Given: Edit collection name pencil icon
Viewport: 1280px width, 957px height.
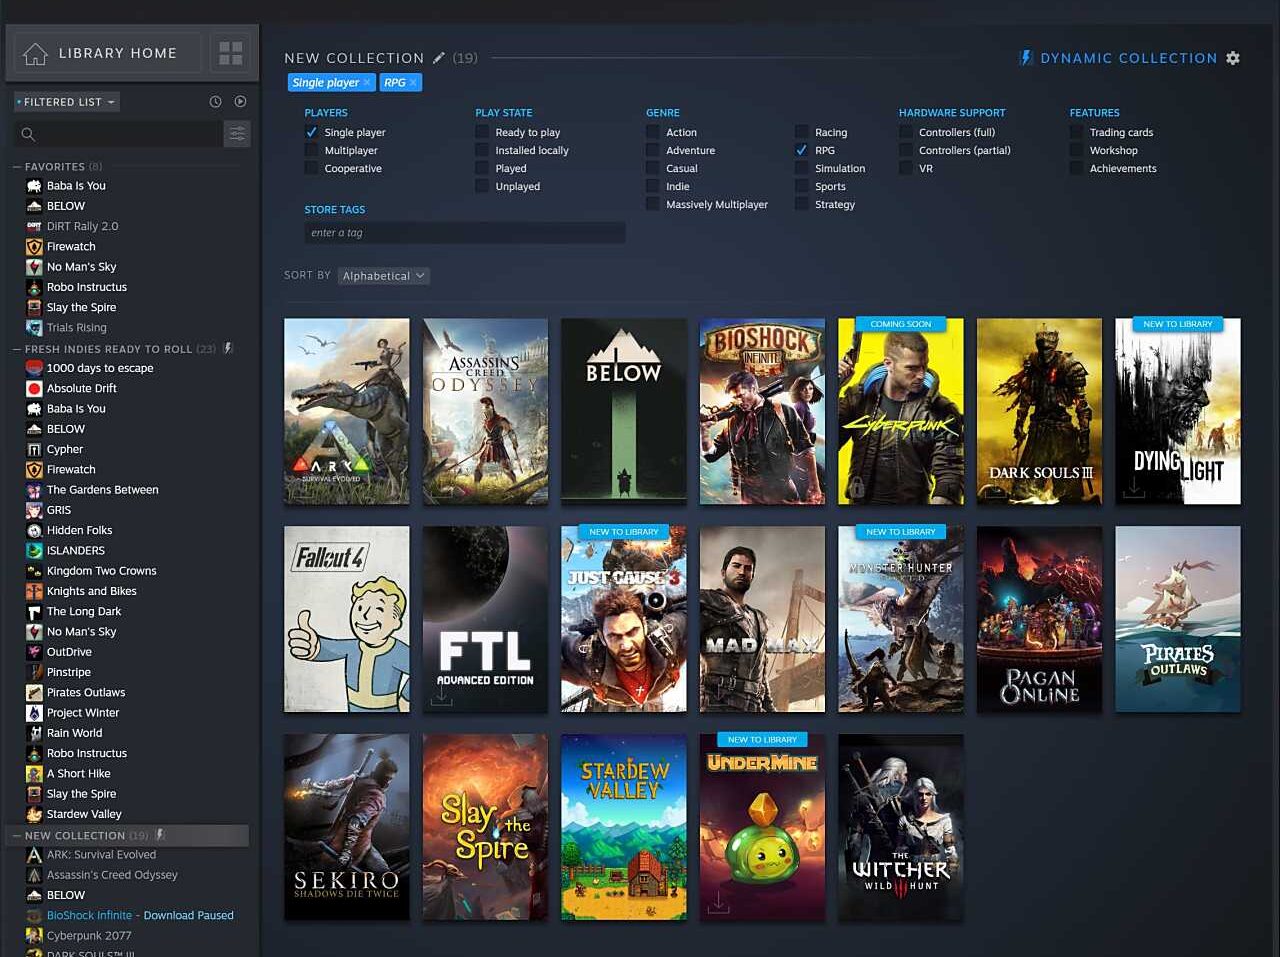Looking at the screenshot, I should (438, 58).
